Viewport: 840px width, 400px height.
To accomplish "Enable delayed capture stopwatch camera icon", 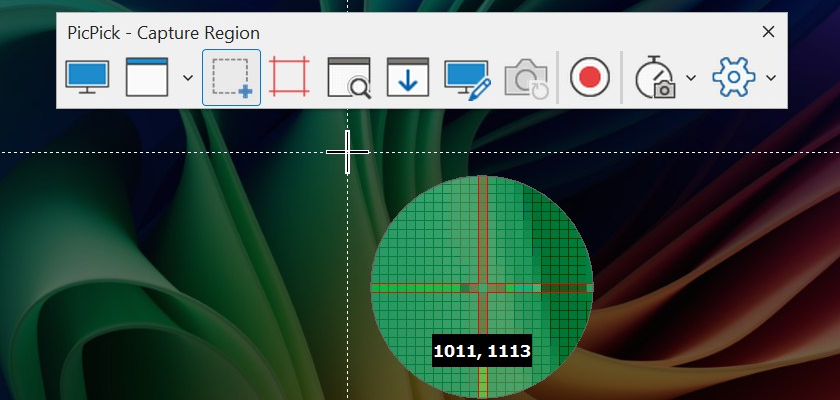I will [x=655, y=77].
